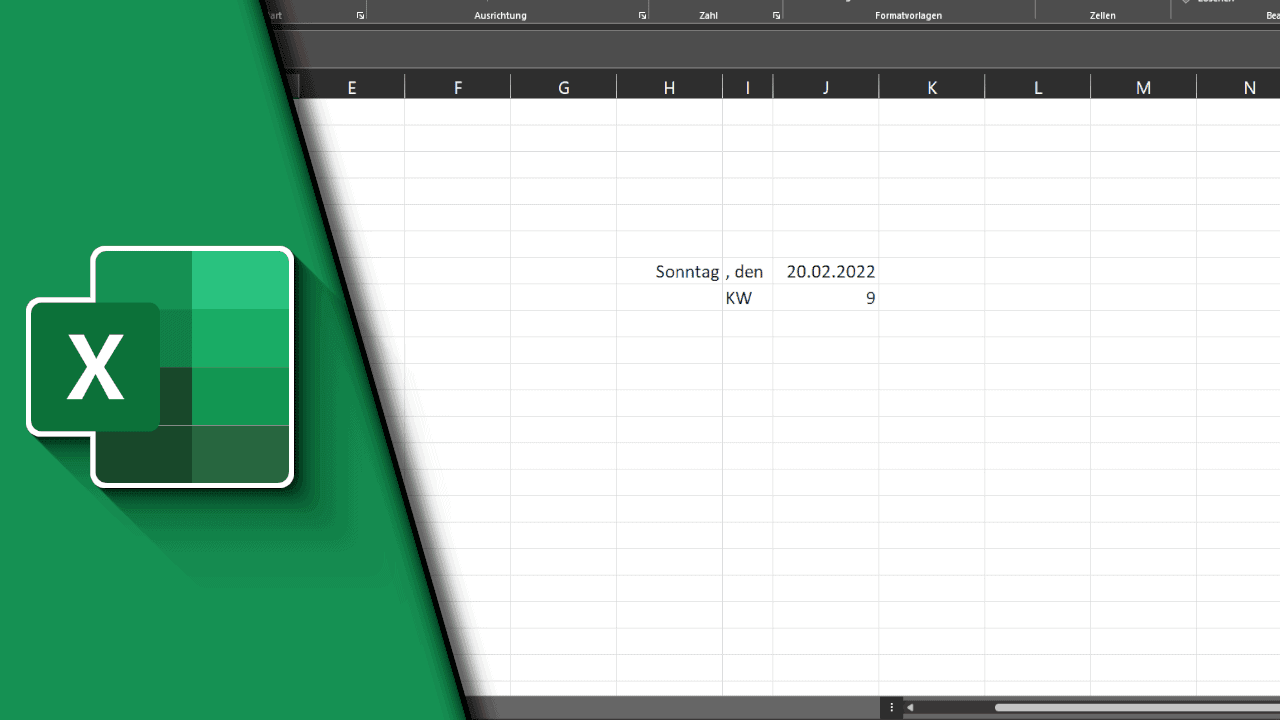
Task: Open the Zahl format dialog launcher
Action: coord(776,16)
